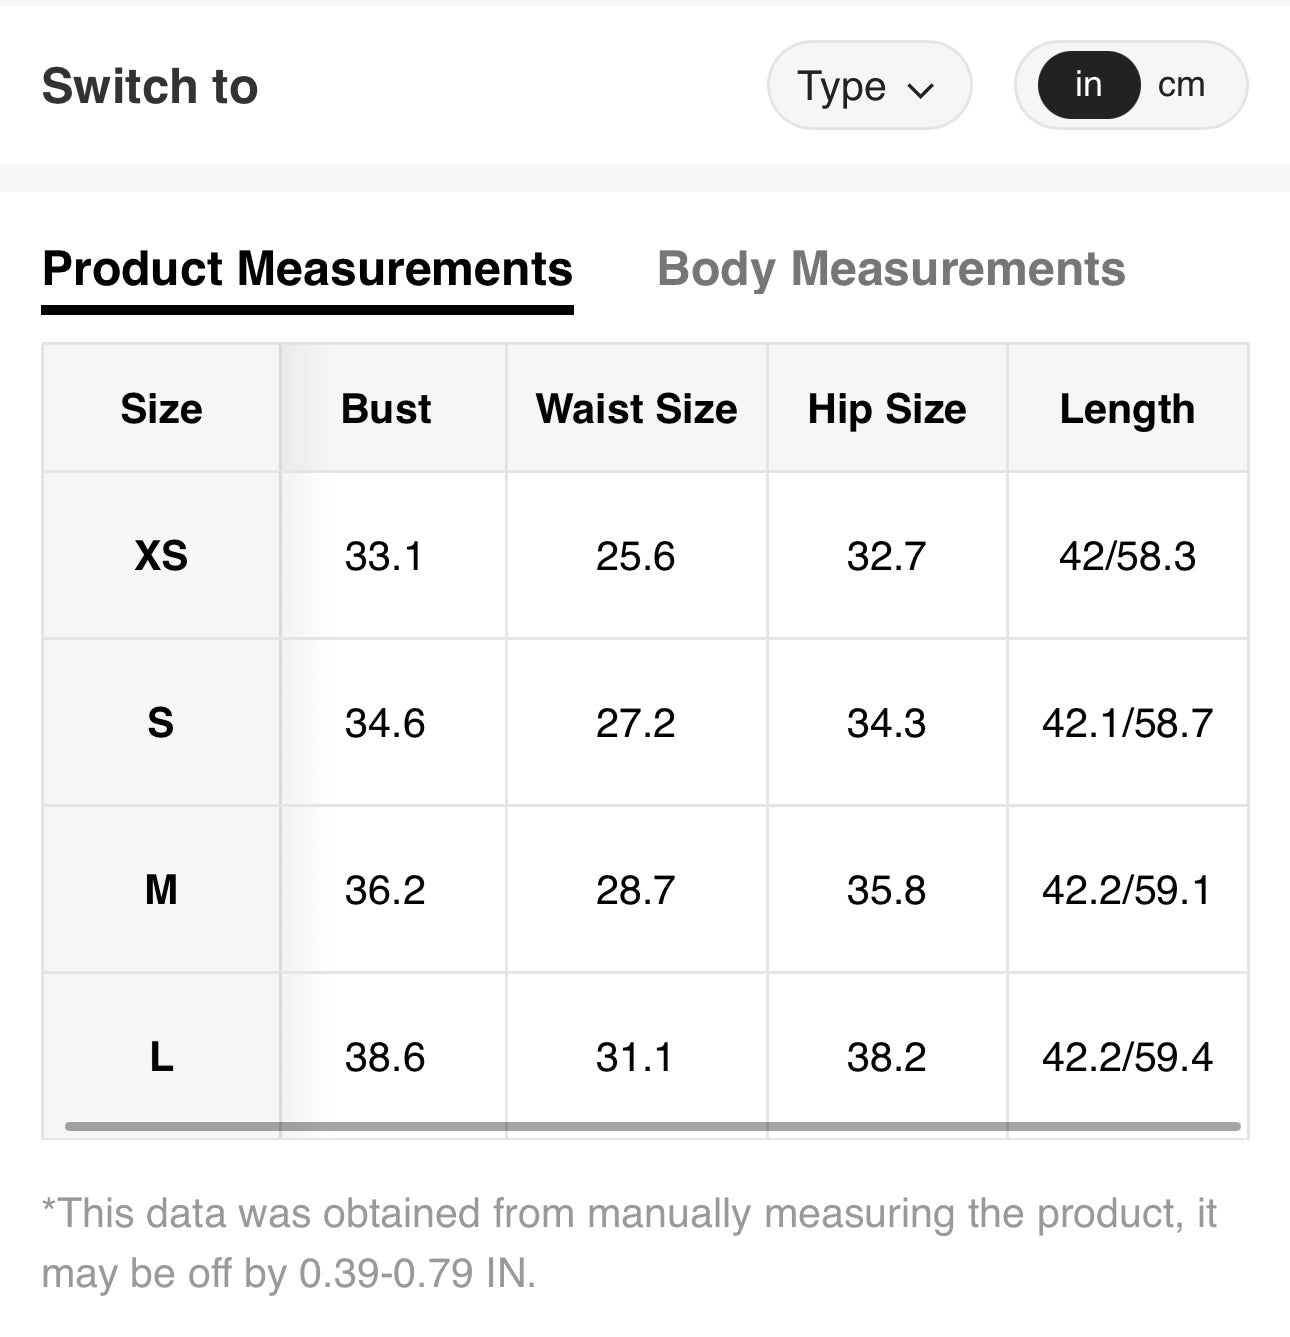Click the Bust column header
Image resolution: width=1290 pixels, height=1337 pixels.
386,409
